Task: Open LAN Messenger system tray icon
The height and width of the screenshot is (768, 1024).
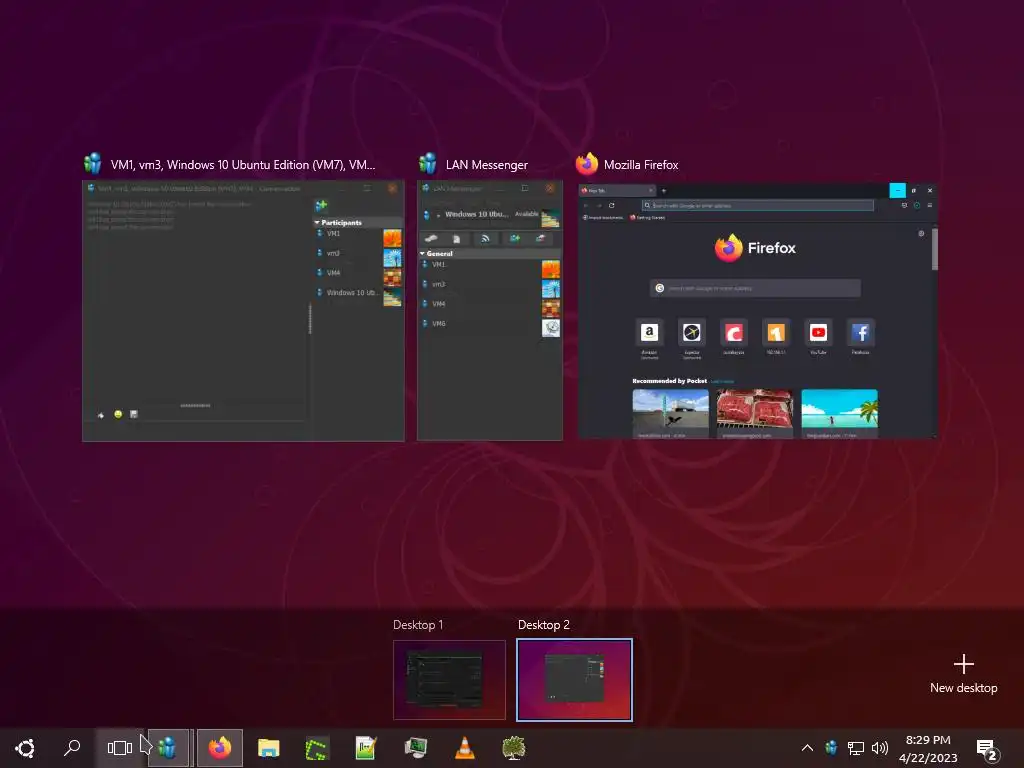Action: tap(831, 748)
